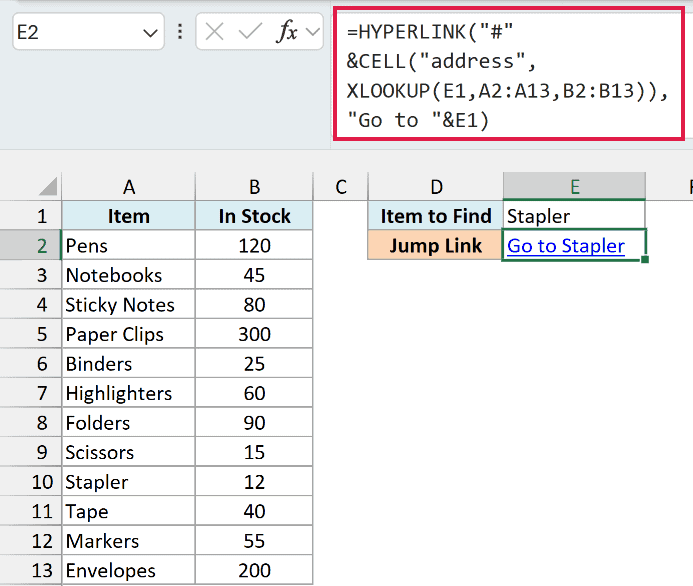Viewport: 693px width, 586px height.
Task: Select row 13 header
Action: click(30, 570)
